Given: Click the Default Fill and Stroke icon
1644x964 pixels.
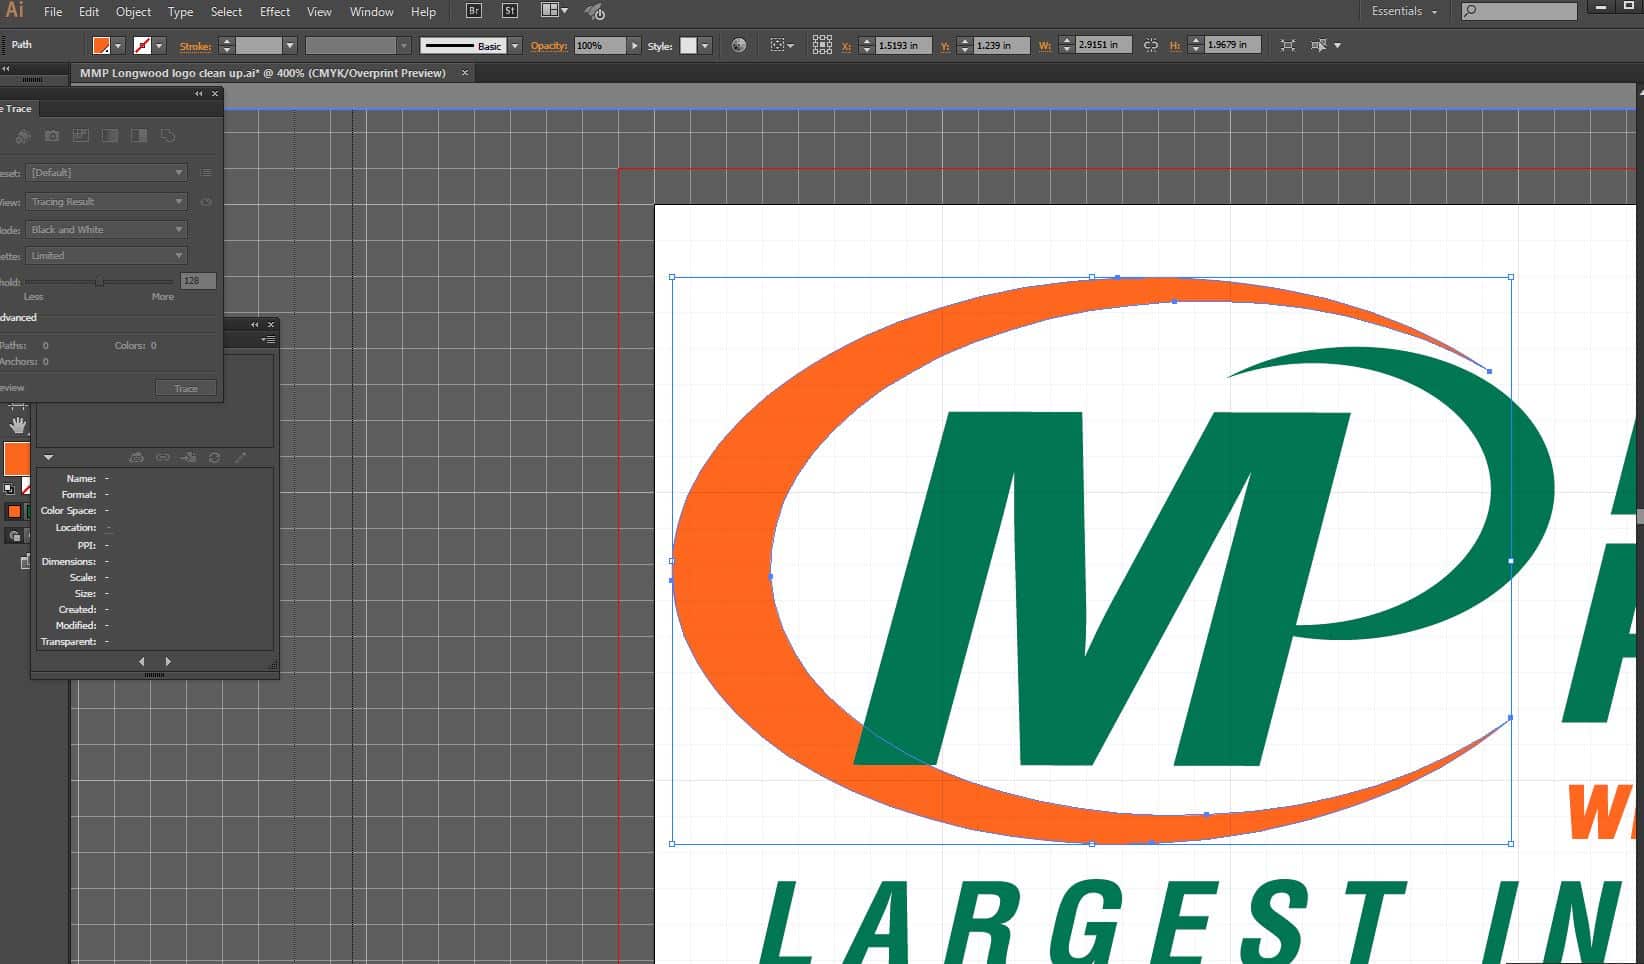Looking at the screenshot, I should point(9,489).
